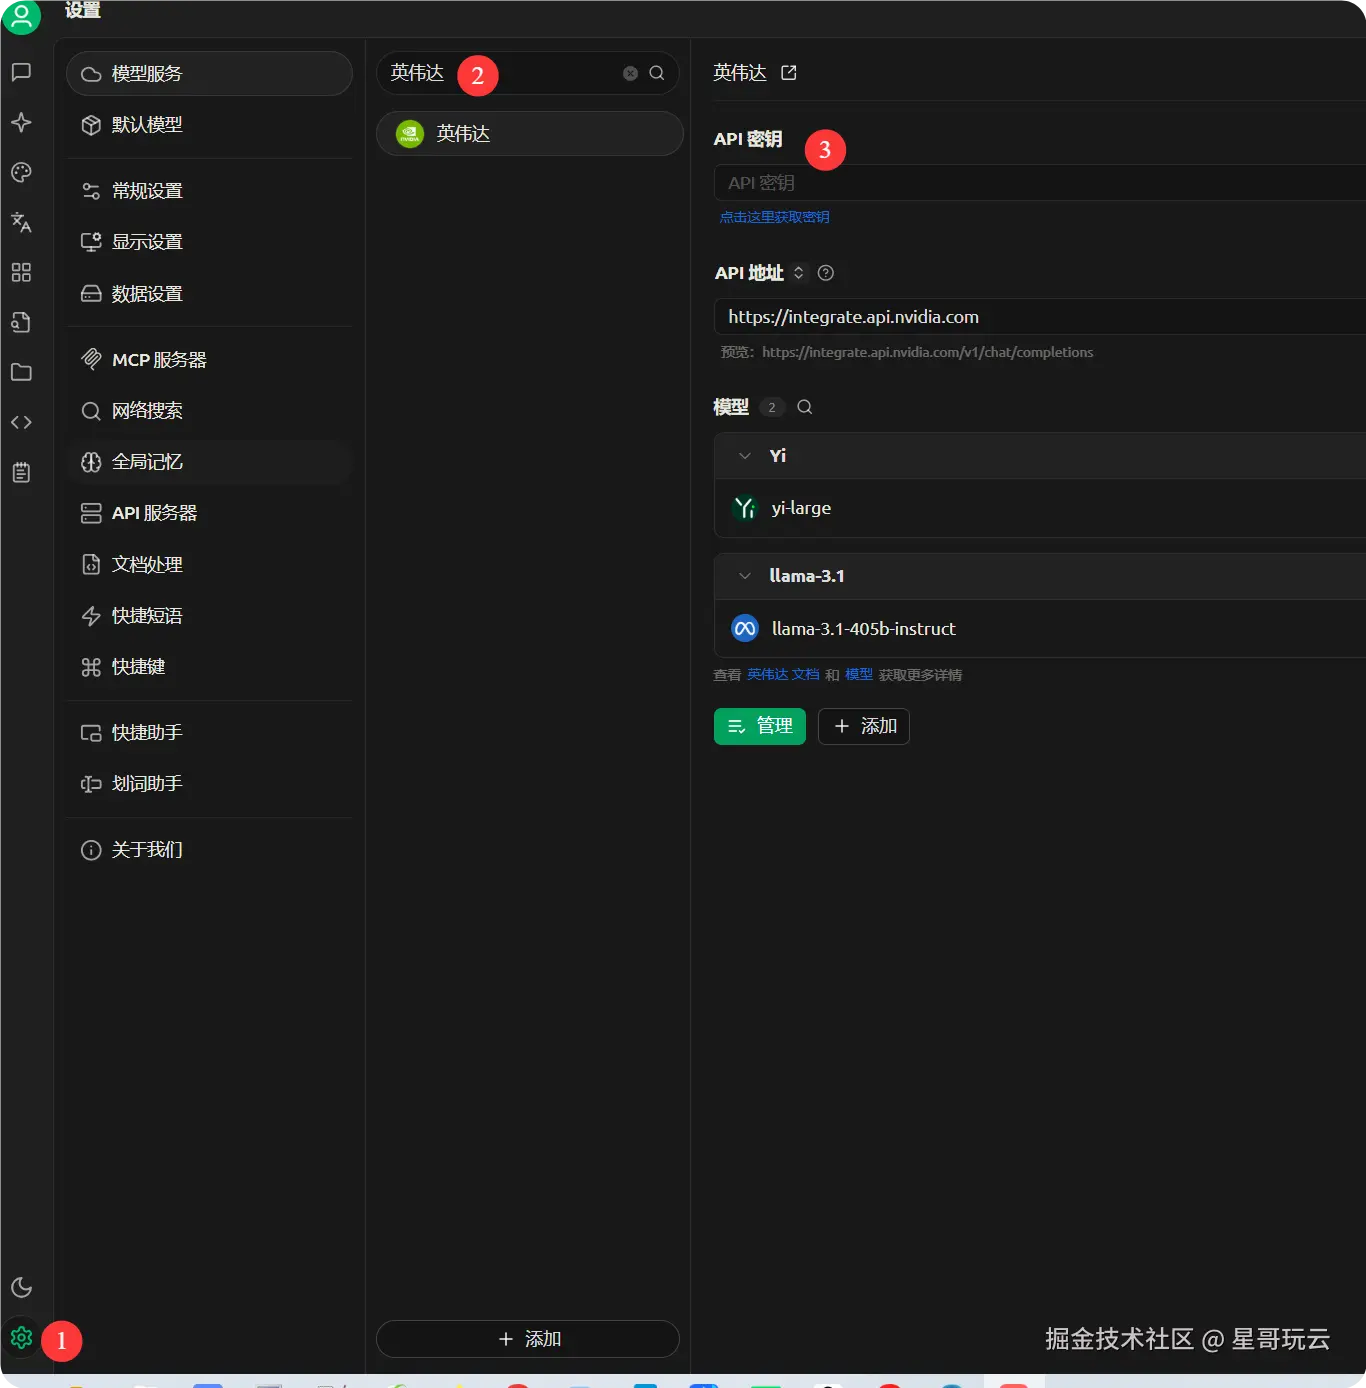Open the user avatar profile
This screenshot has width=1366, height=1388.
point(21,17)
